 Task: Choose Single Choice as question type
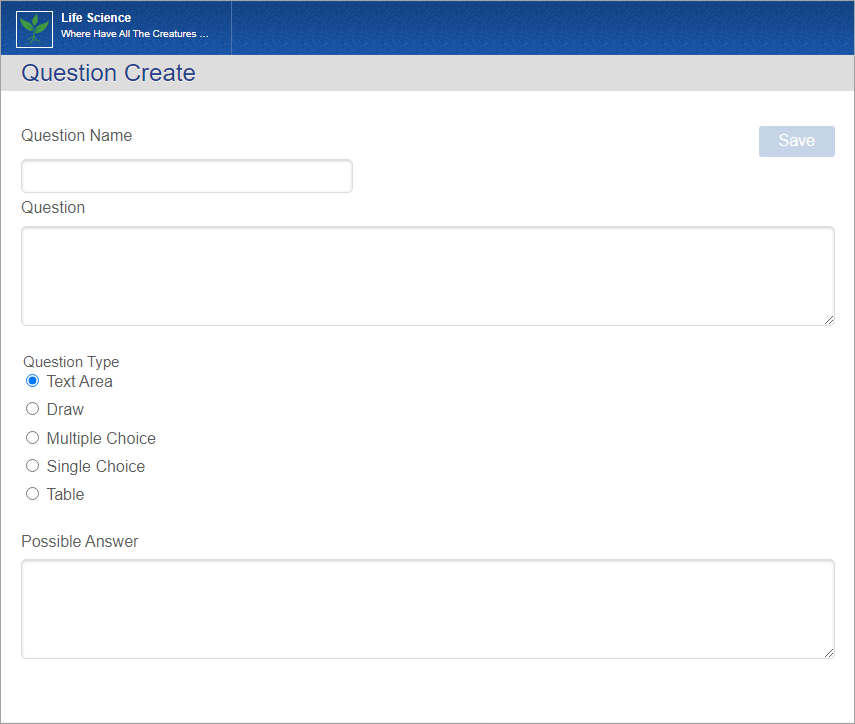click(31, 465)
